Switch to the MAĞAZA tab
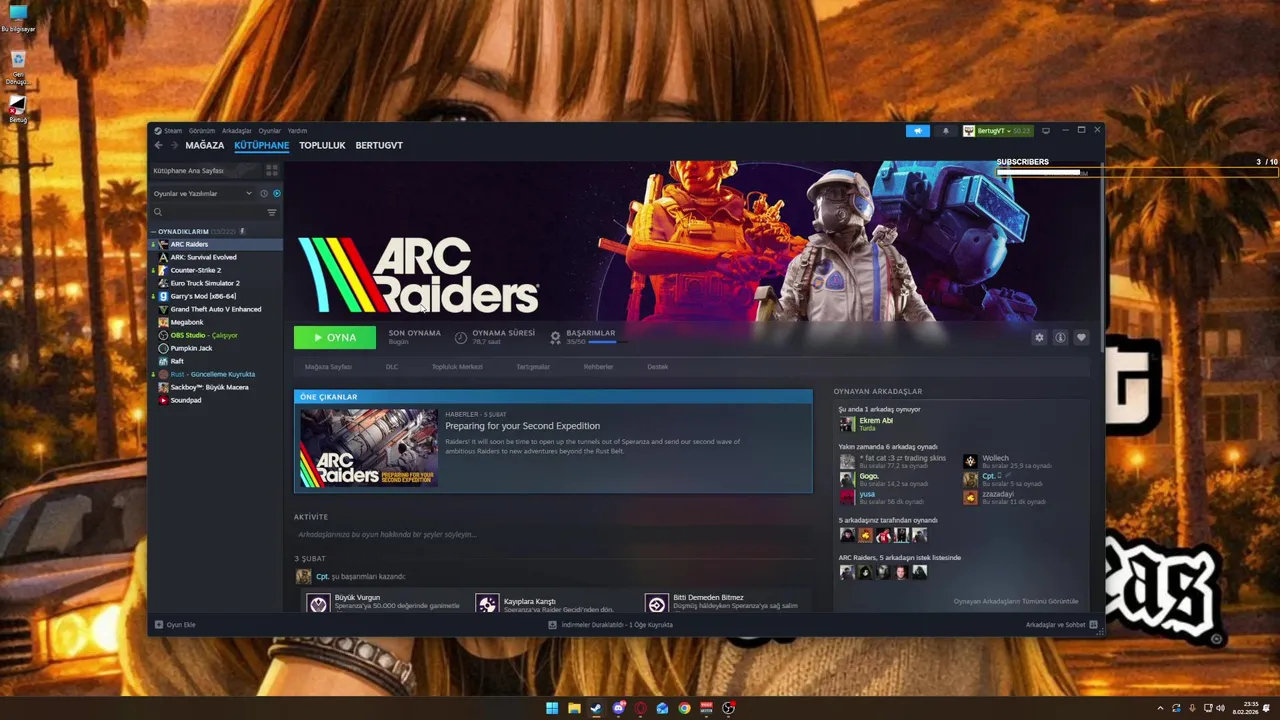This screenshot has height=720, width=1280. coord(205,145)
